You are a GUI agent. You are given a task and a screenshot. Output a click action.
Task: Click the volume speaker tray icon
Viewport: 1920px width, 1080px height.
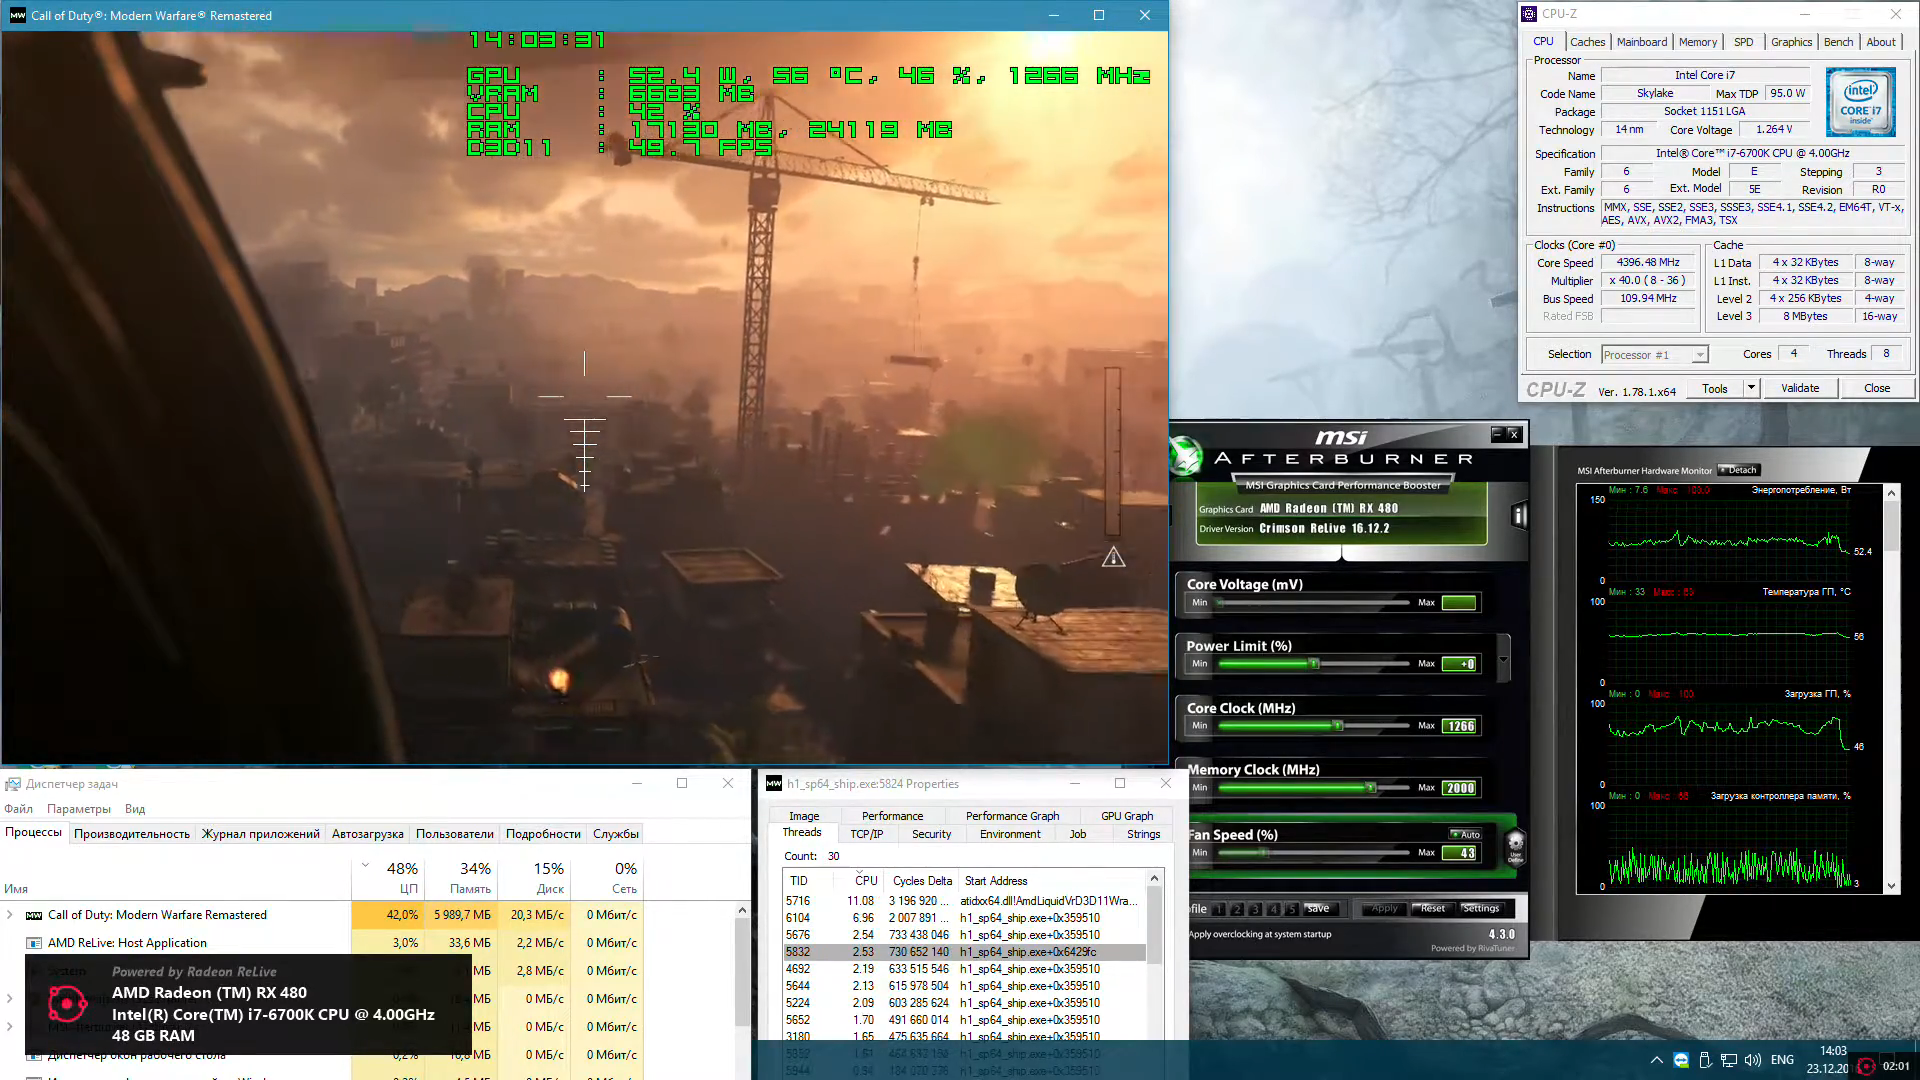click(1753, 1060)
